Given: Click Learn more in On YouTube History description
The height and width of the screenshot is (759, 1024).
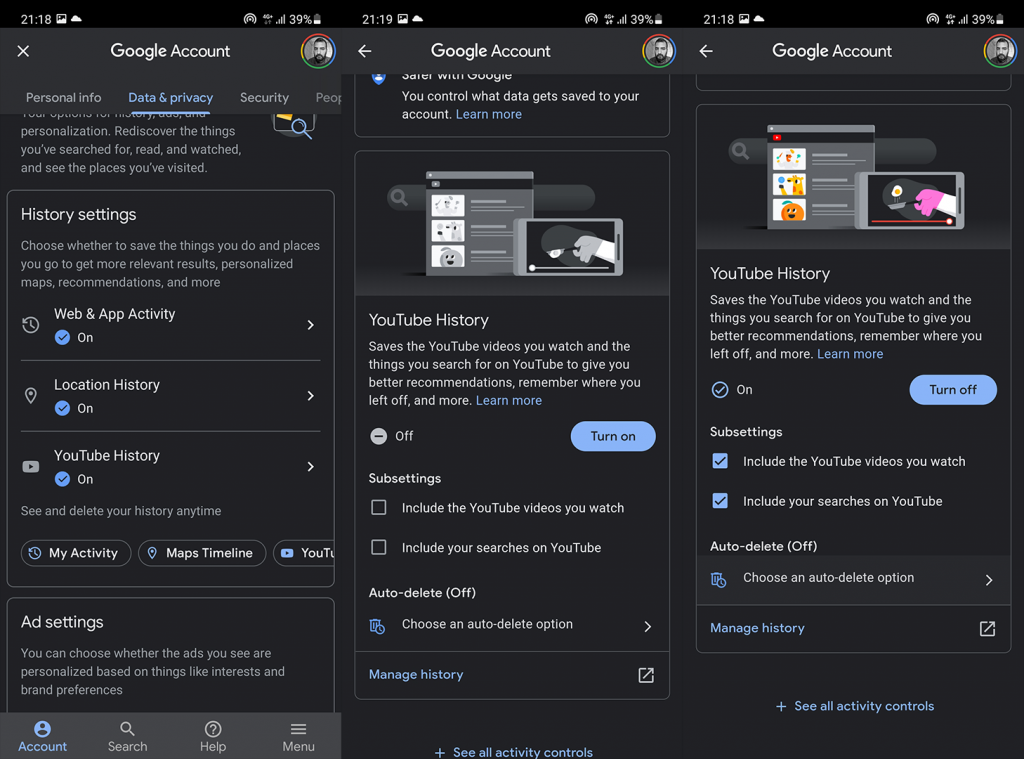Looking at the screenshot, I should coord(850,354).
